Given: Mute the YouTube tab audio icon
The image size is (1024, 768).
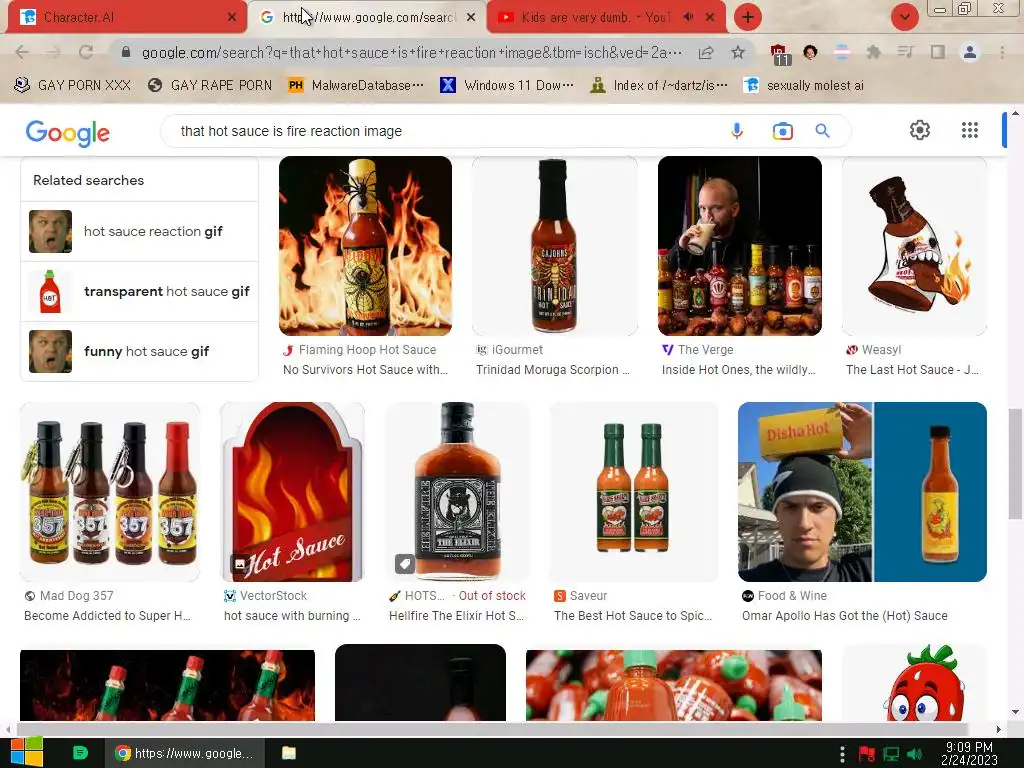Looking at the screenshot, I should [688, 17].
